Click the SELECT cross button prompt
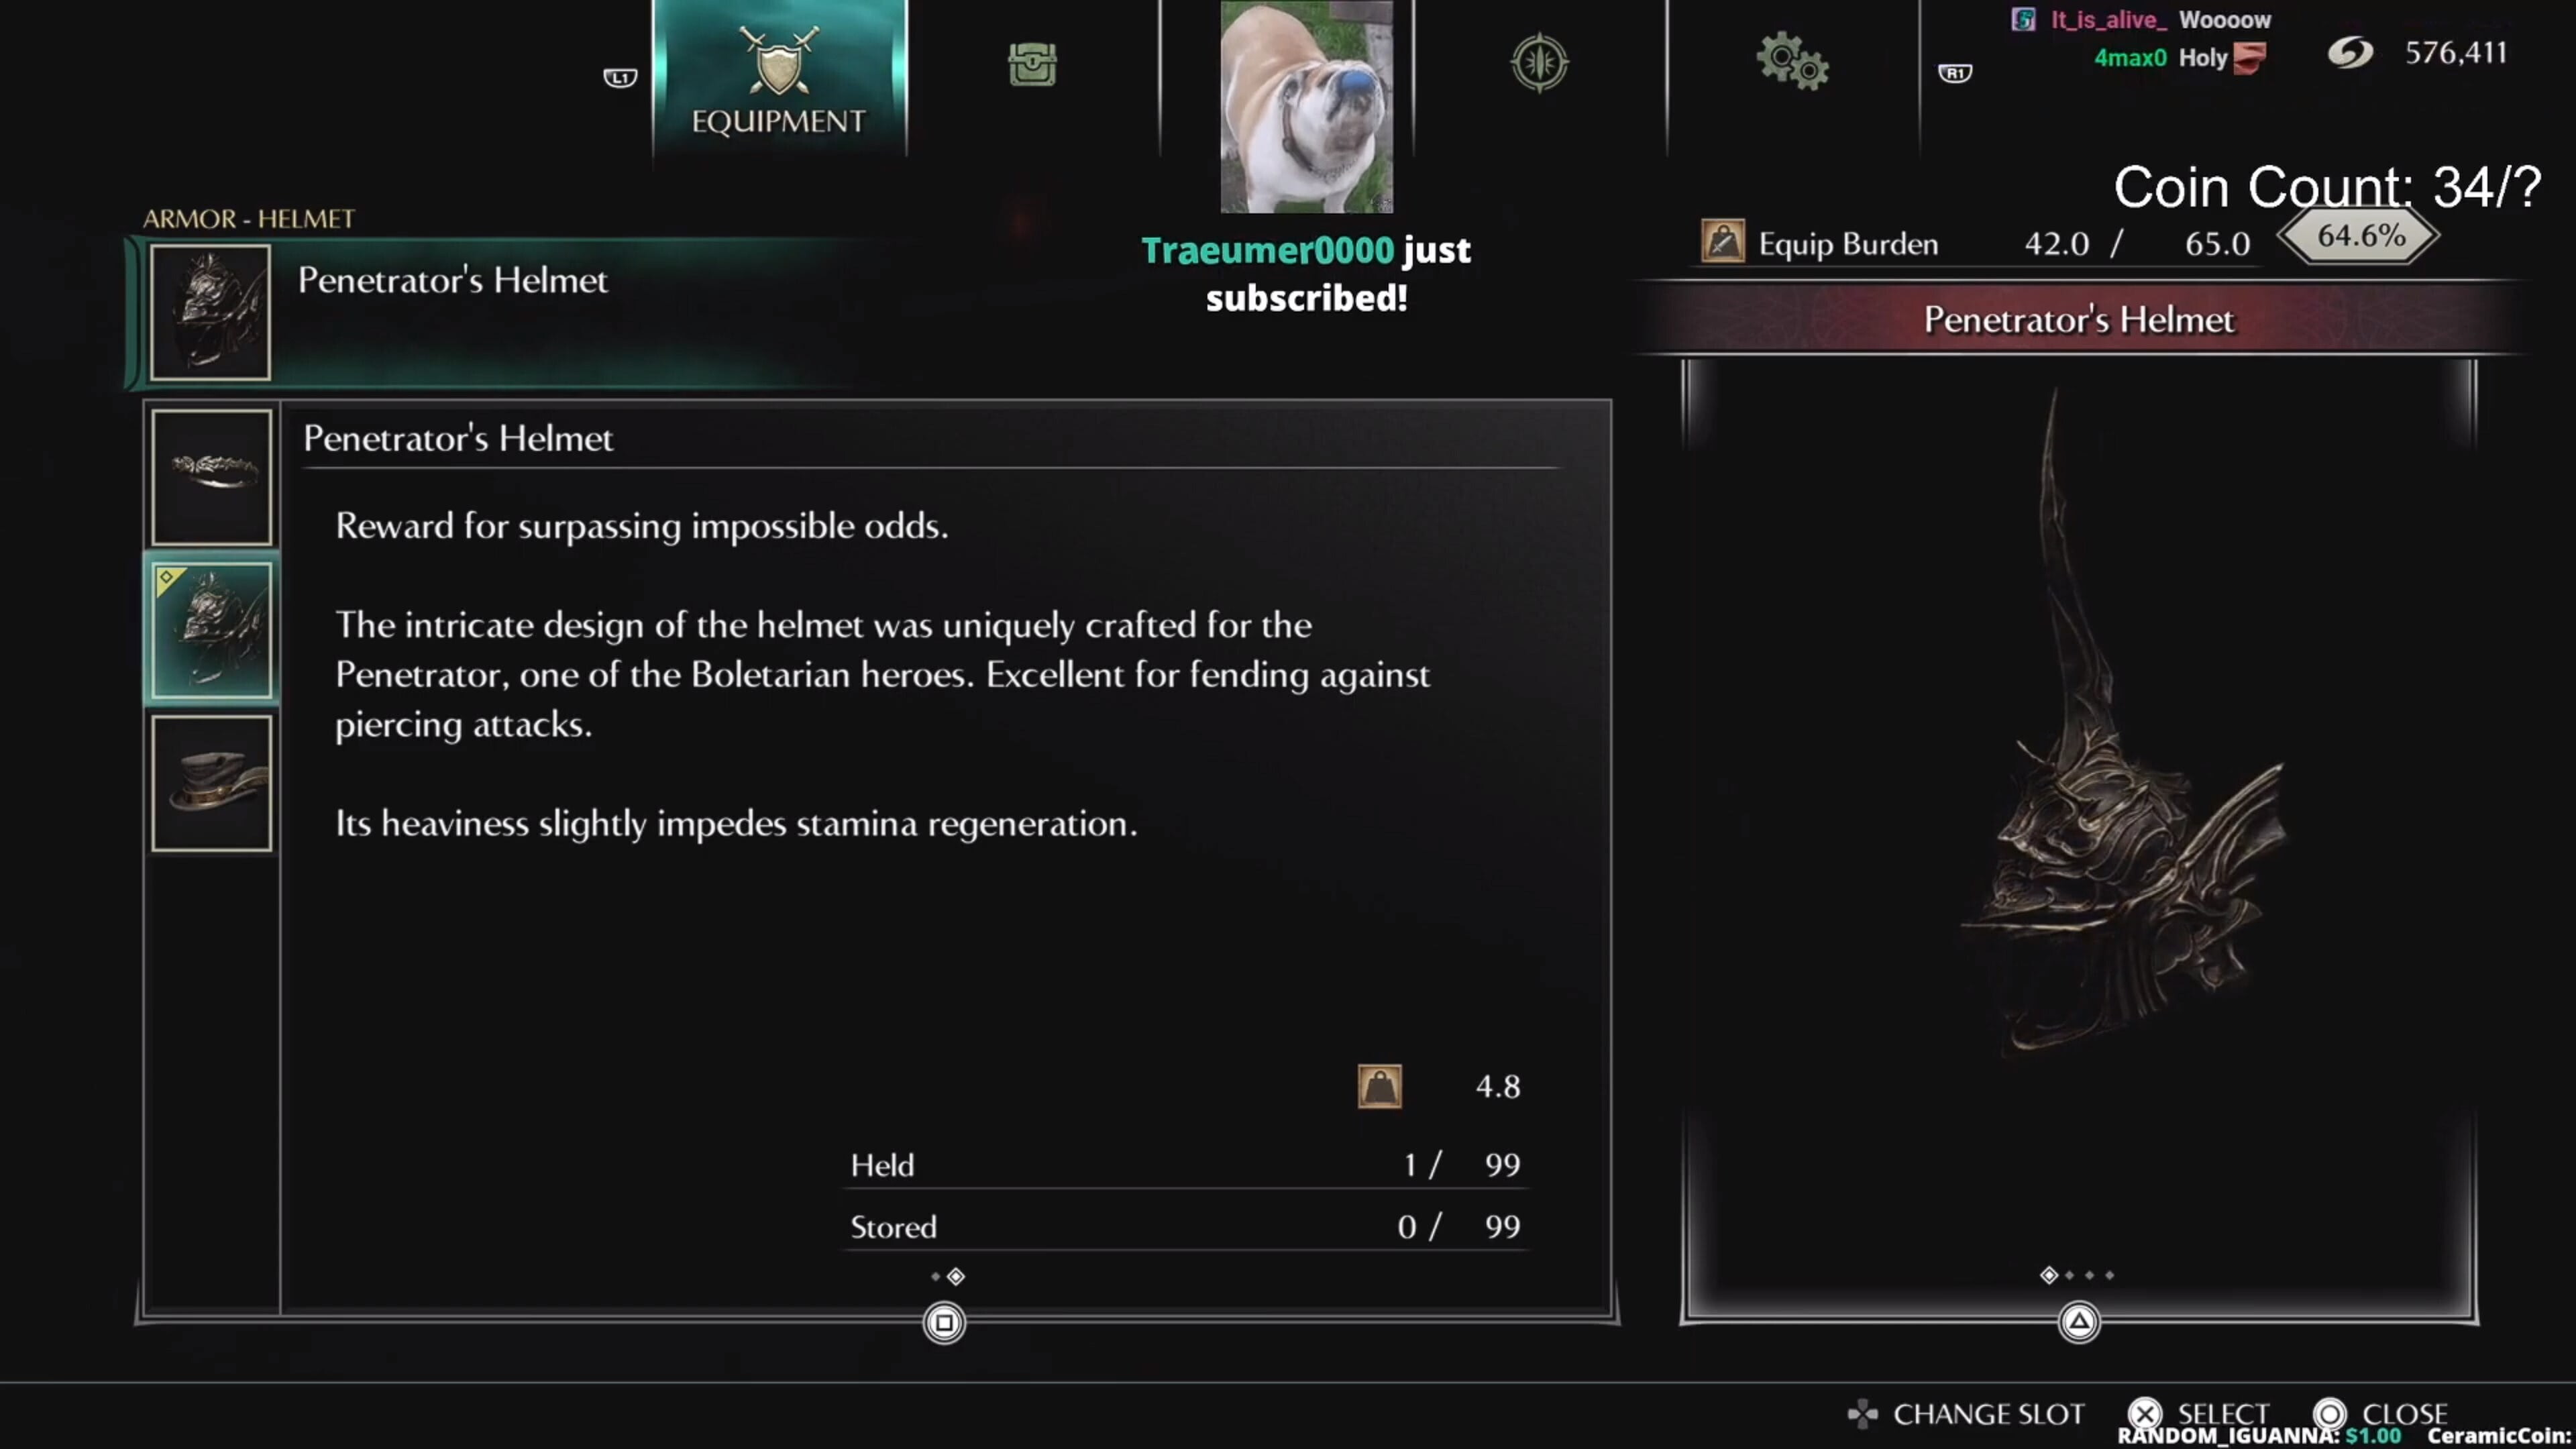Screen dimensions: 2576x1449 [2199, 1414]
